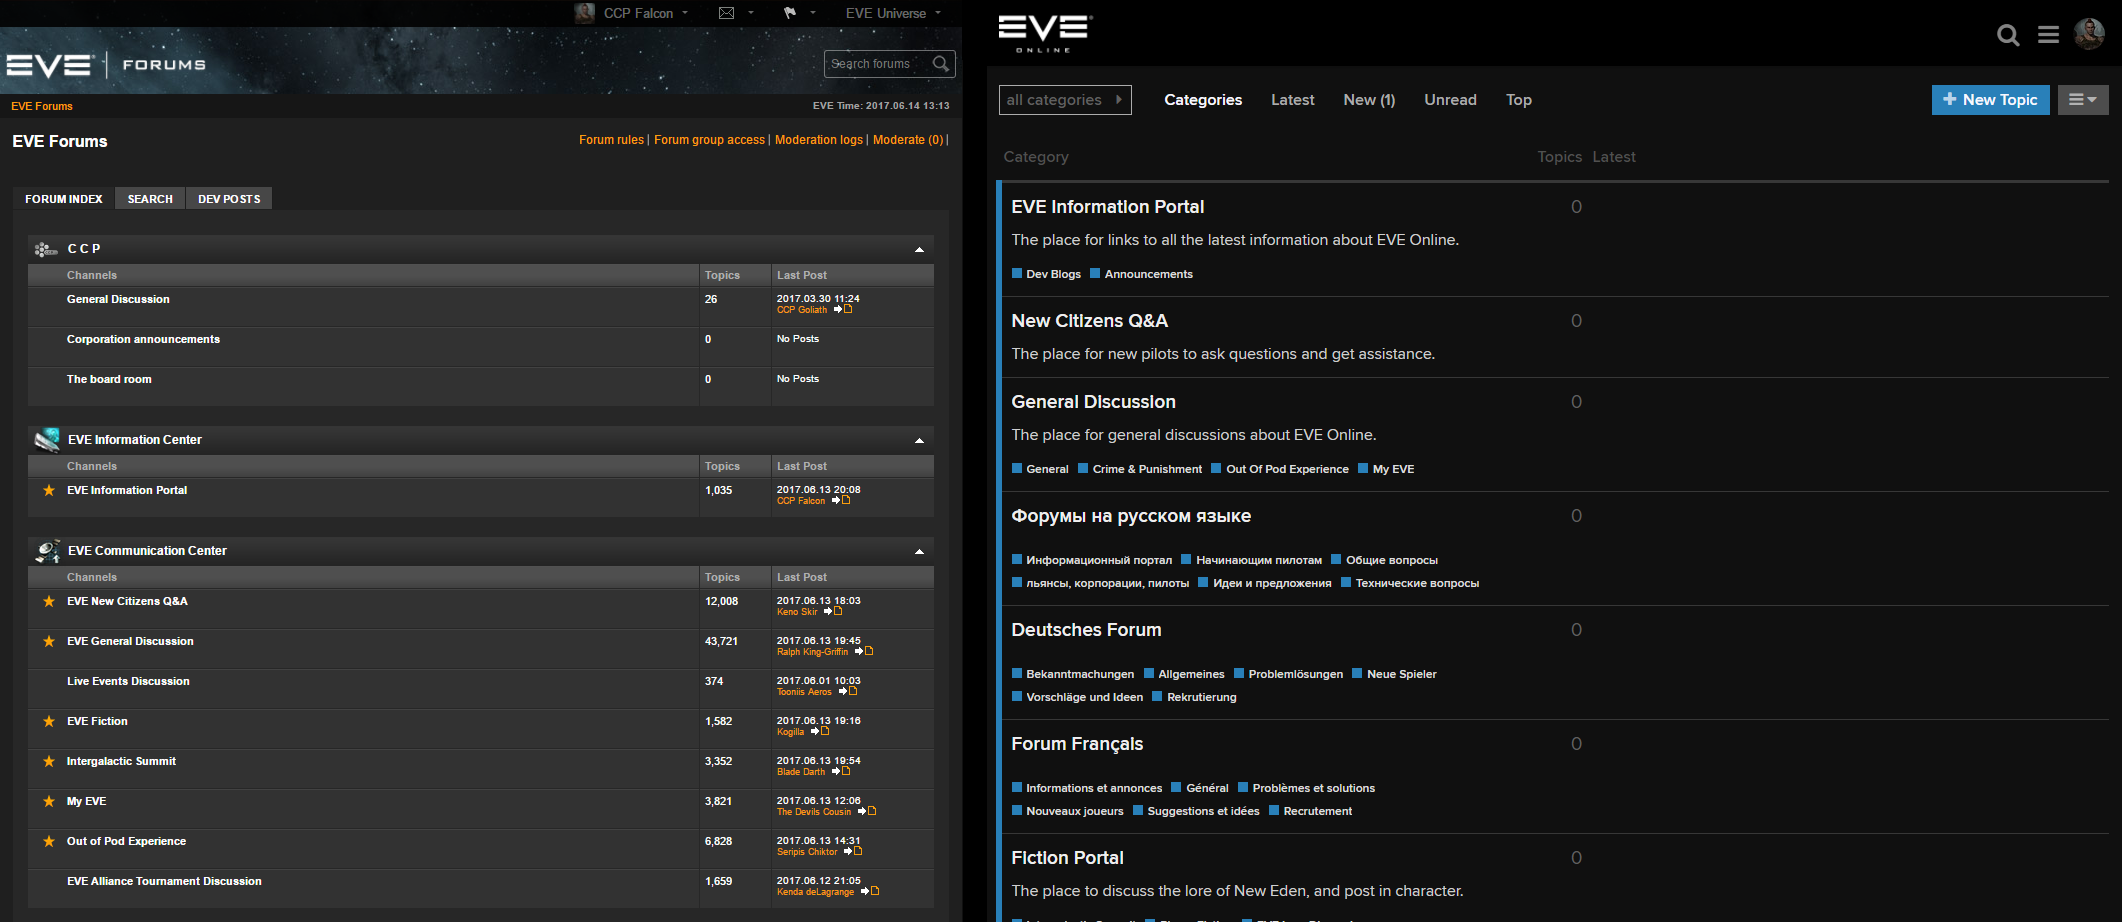This screenshot has height=922, width=2122.
Task: Open the Forum group access link
Action: [709, 140]
